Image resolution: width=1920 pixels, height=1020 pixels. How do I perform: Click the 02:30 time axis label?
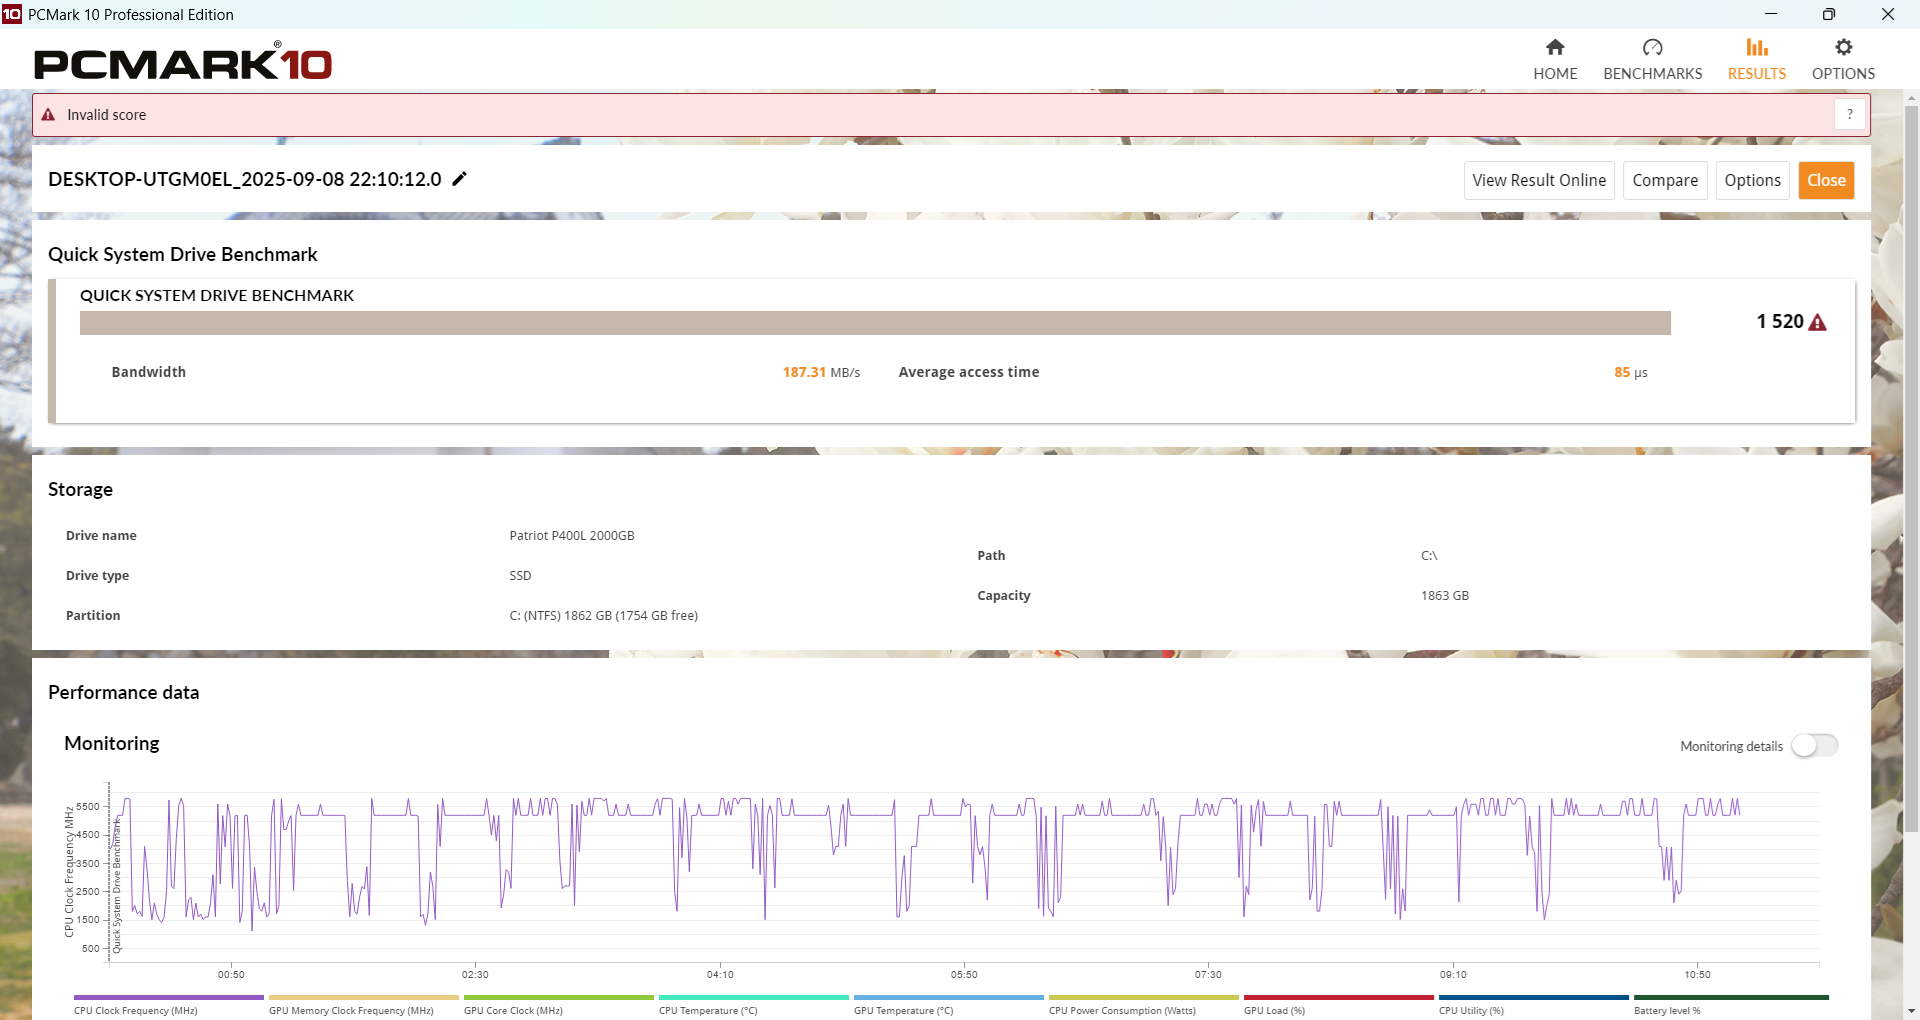475,974
